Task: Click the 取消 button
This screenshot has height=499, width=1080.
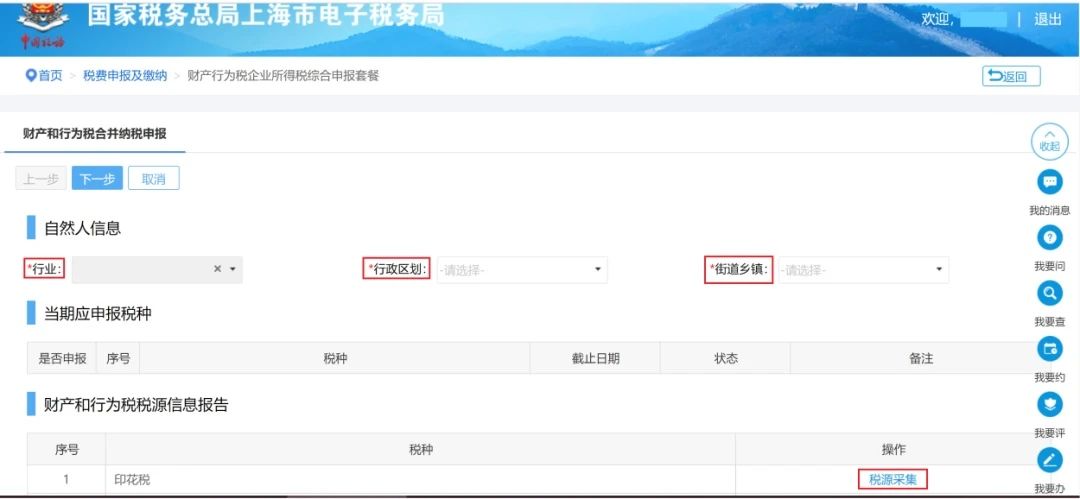Action: [154, 179]
